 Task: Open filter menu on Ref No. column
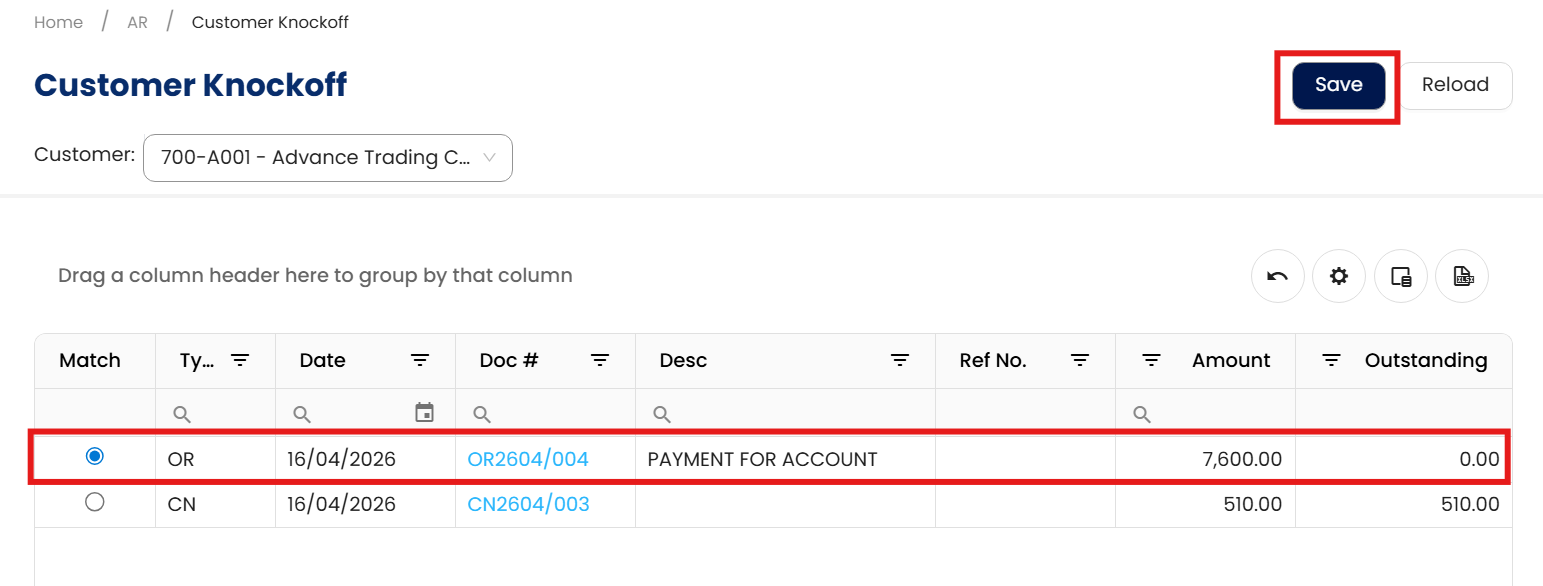[x=1080, y=361]
